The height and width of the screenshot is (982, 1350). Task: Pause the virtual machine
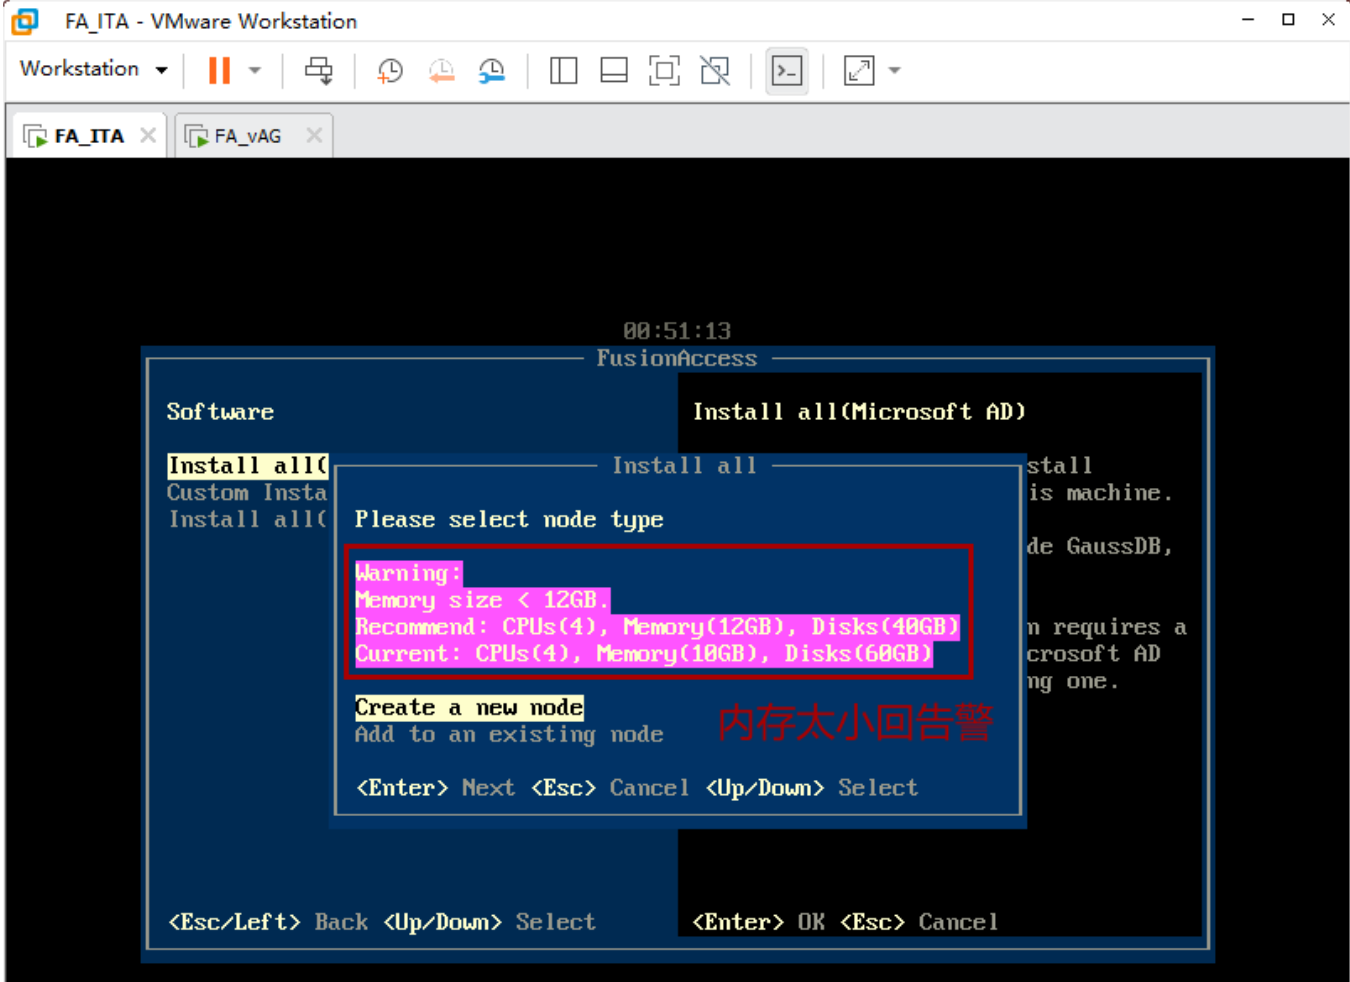tap(219, 70)
